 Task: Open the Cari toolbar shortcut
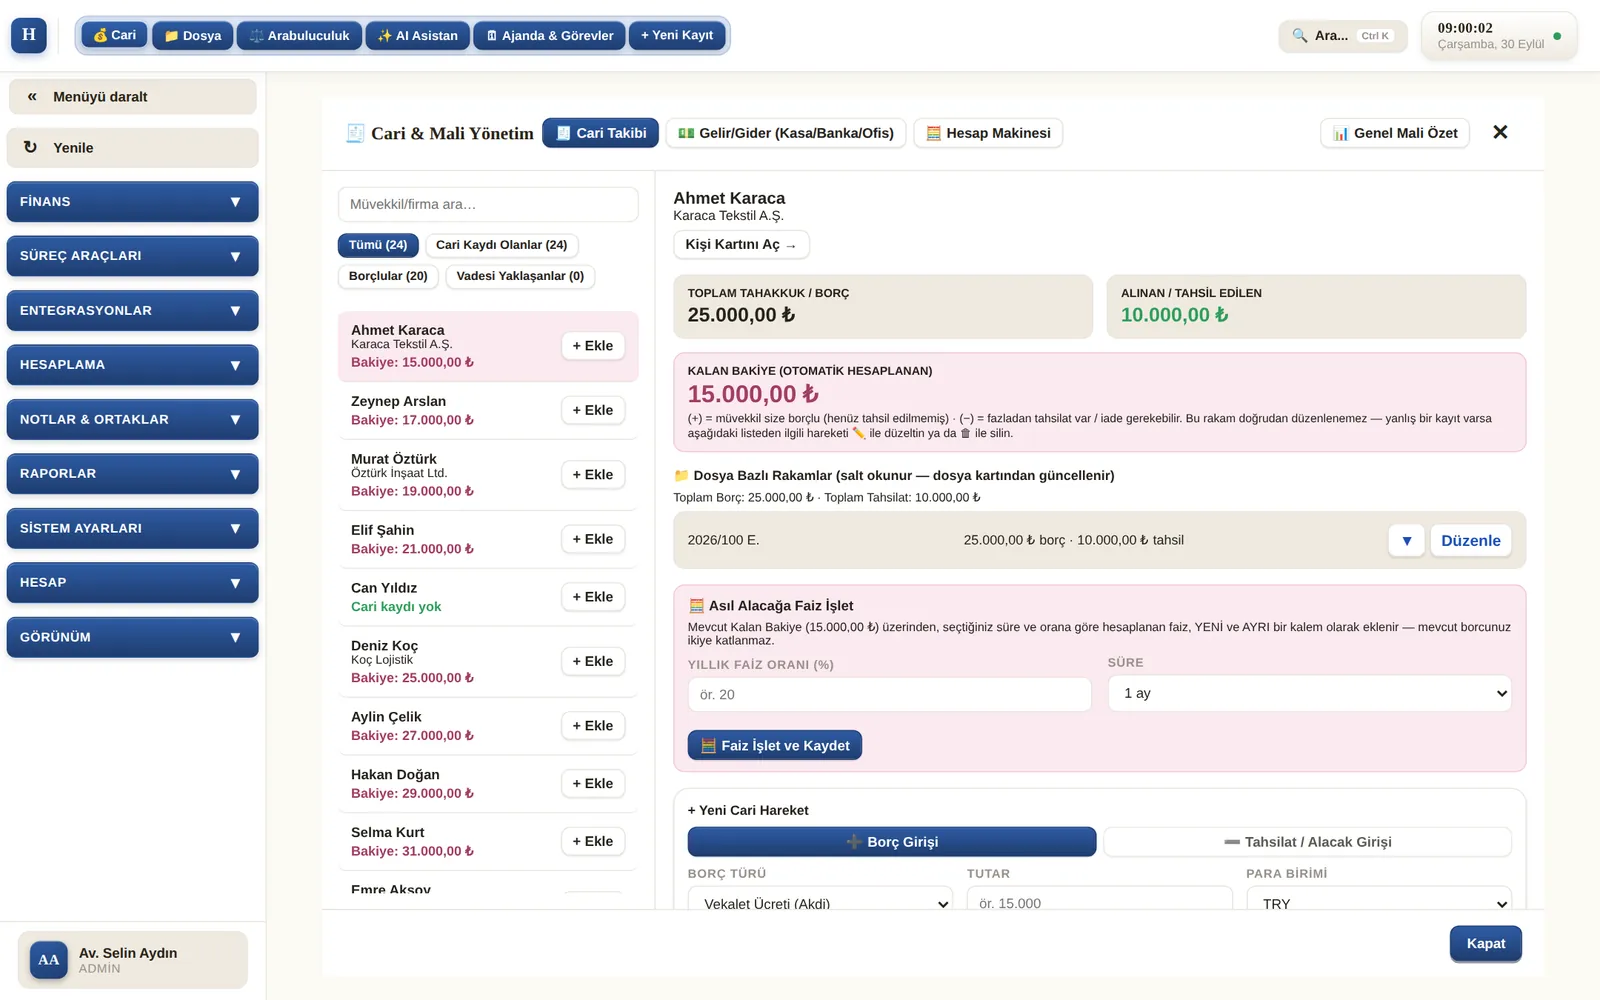coord(115,35)
